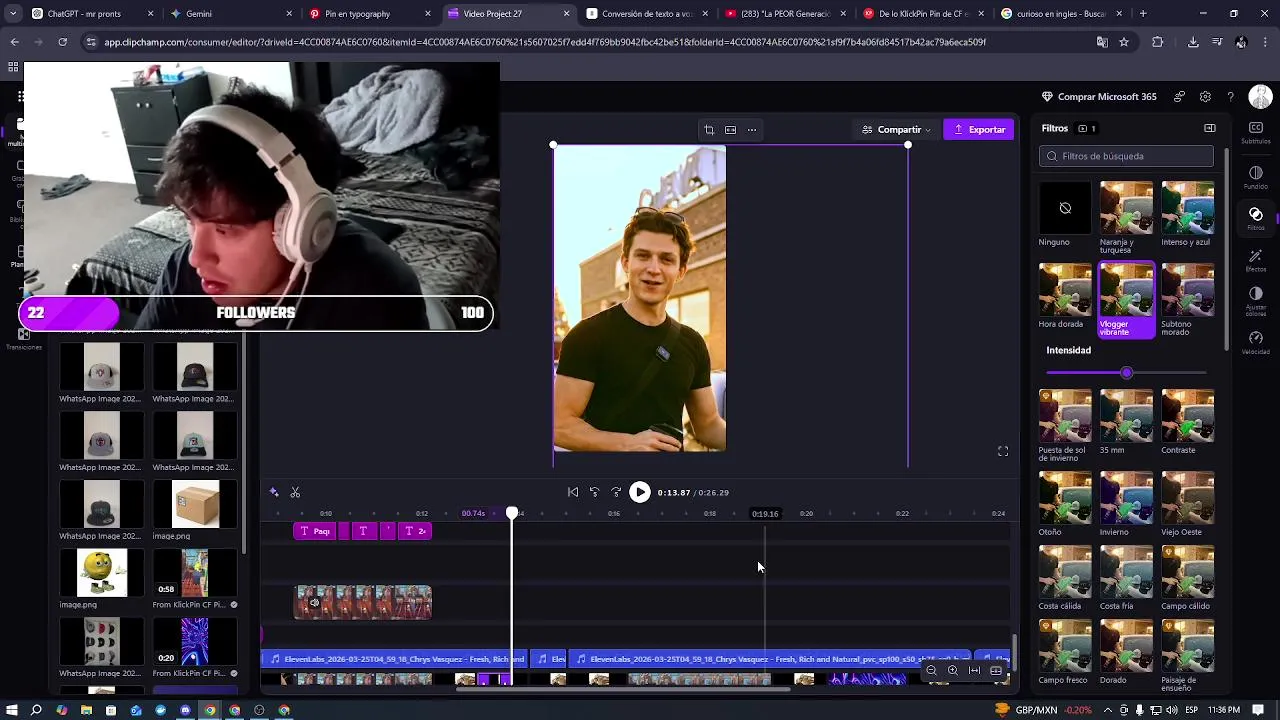
Task: Apply the Campo cálido filter
Action: [x=1188, y=578]
